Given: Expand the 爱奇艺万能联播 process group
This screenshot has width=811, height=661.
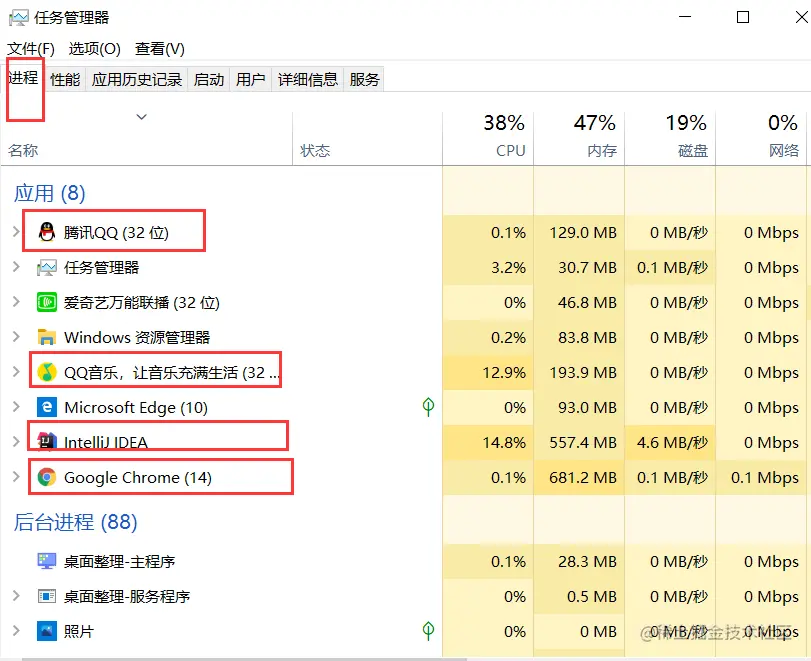Looking at the screenshot, I should coord(17,302).
